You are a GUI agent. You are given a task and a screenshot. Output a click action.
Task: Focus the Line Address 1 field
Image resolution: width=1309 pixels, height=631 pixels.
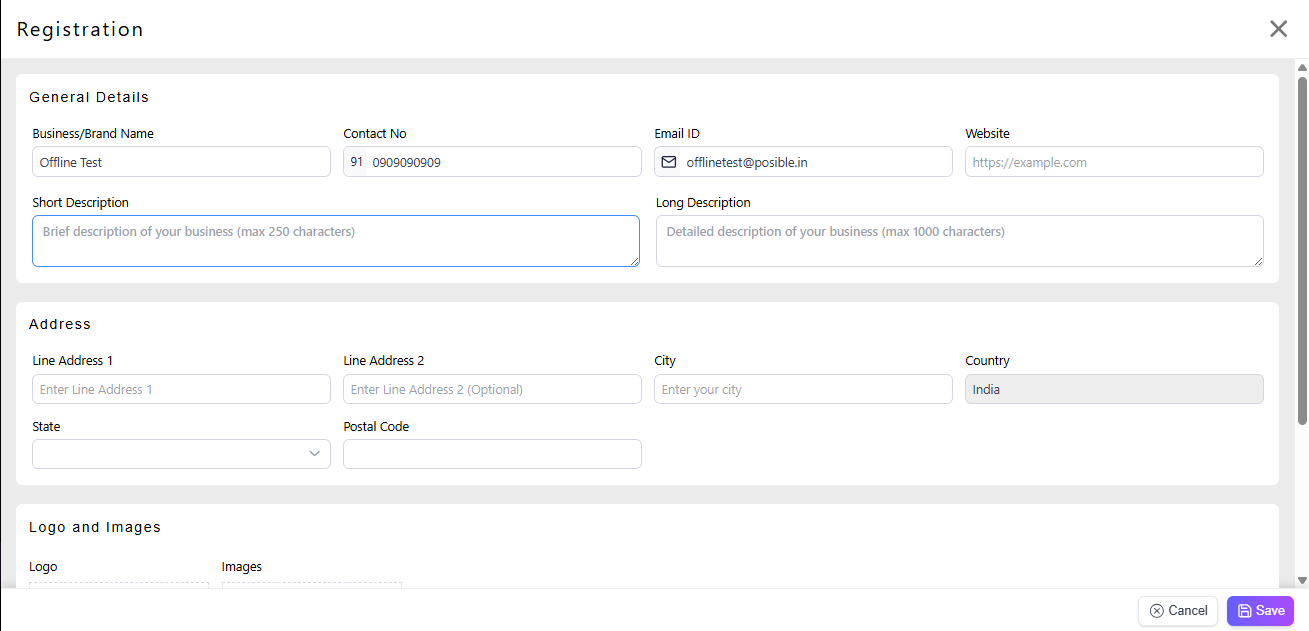[181, 389]
